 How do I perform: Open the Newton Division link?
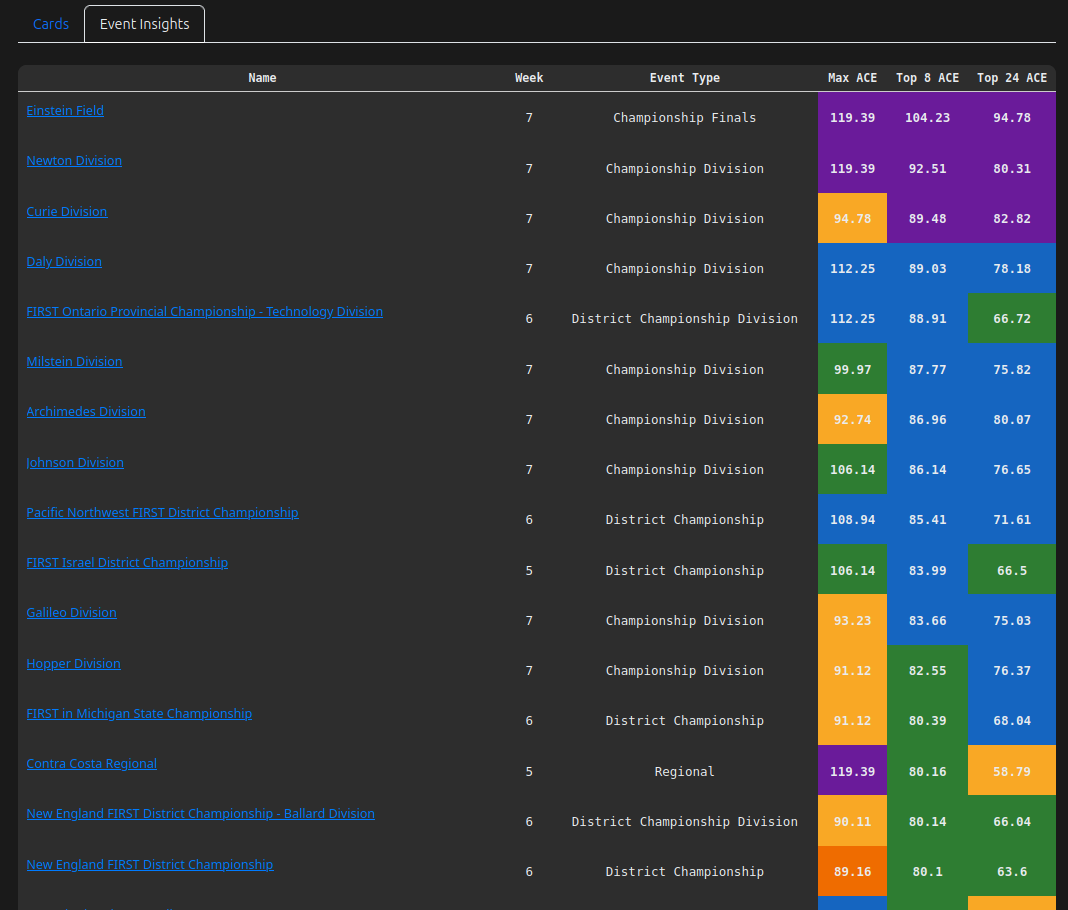coord(74,161)
